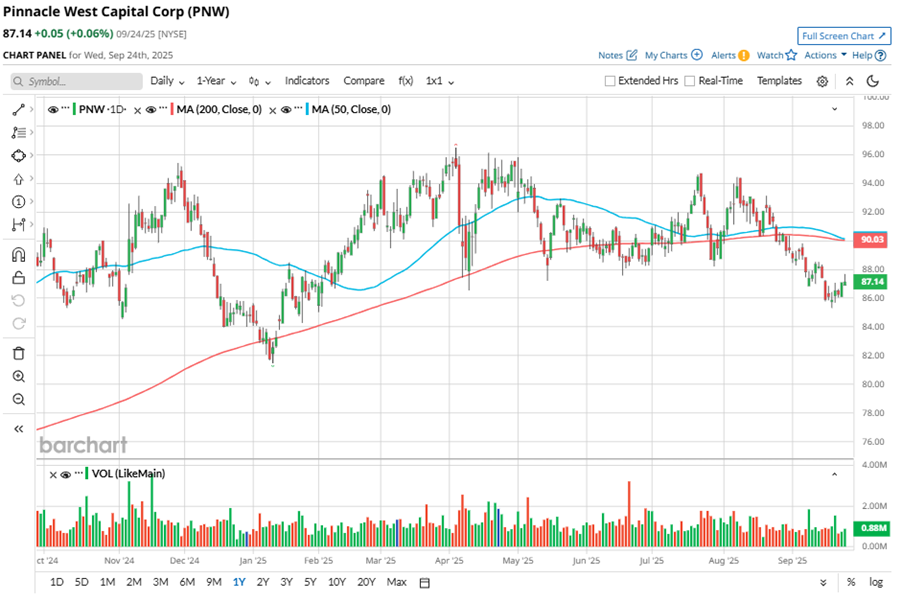
Task: Select the 10Y time range
Action: 337,582
